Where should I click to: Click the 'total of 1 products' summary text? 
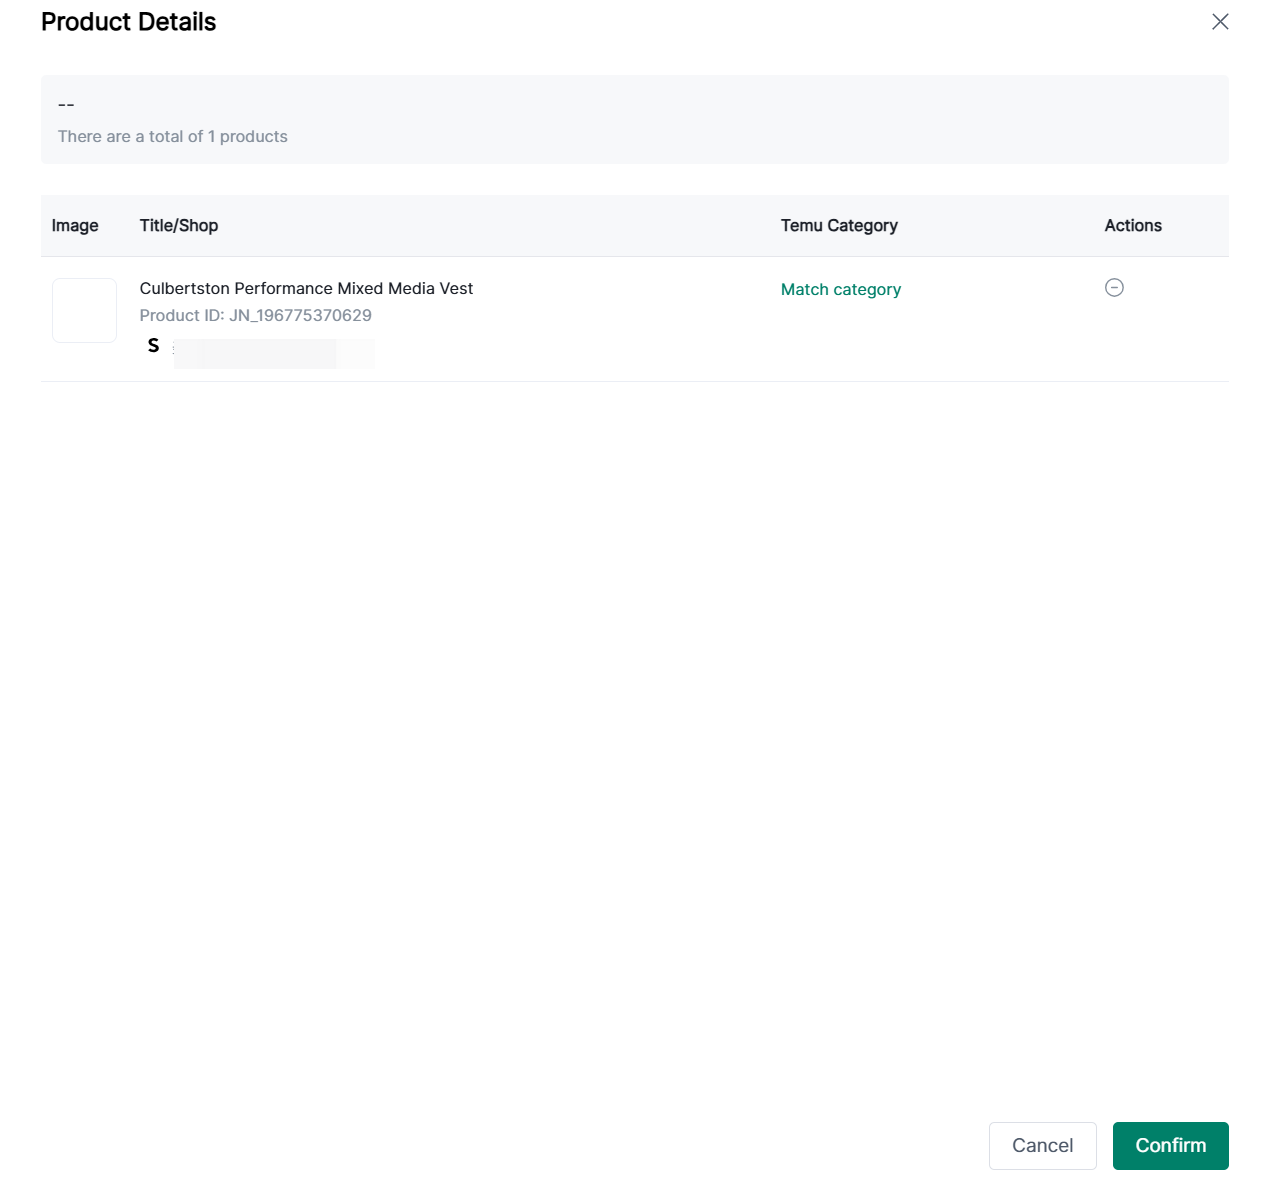(172, 137)
